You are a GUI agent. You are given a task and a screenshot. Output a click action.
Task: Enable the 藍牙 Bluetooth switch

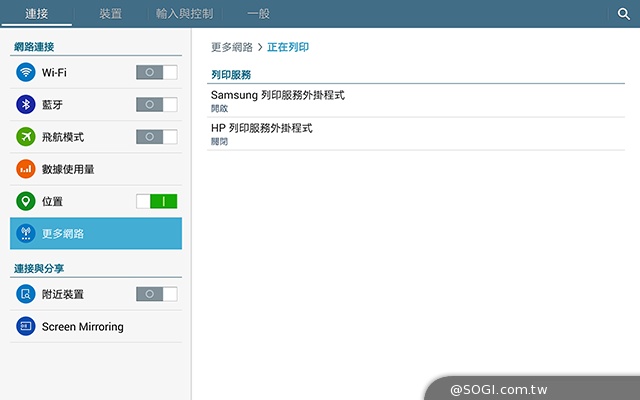[157, 104]
